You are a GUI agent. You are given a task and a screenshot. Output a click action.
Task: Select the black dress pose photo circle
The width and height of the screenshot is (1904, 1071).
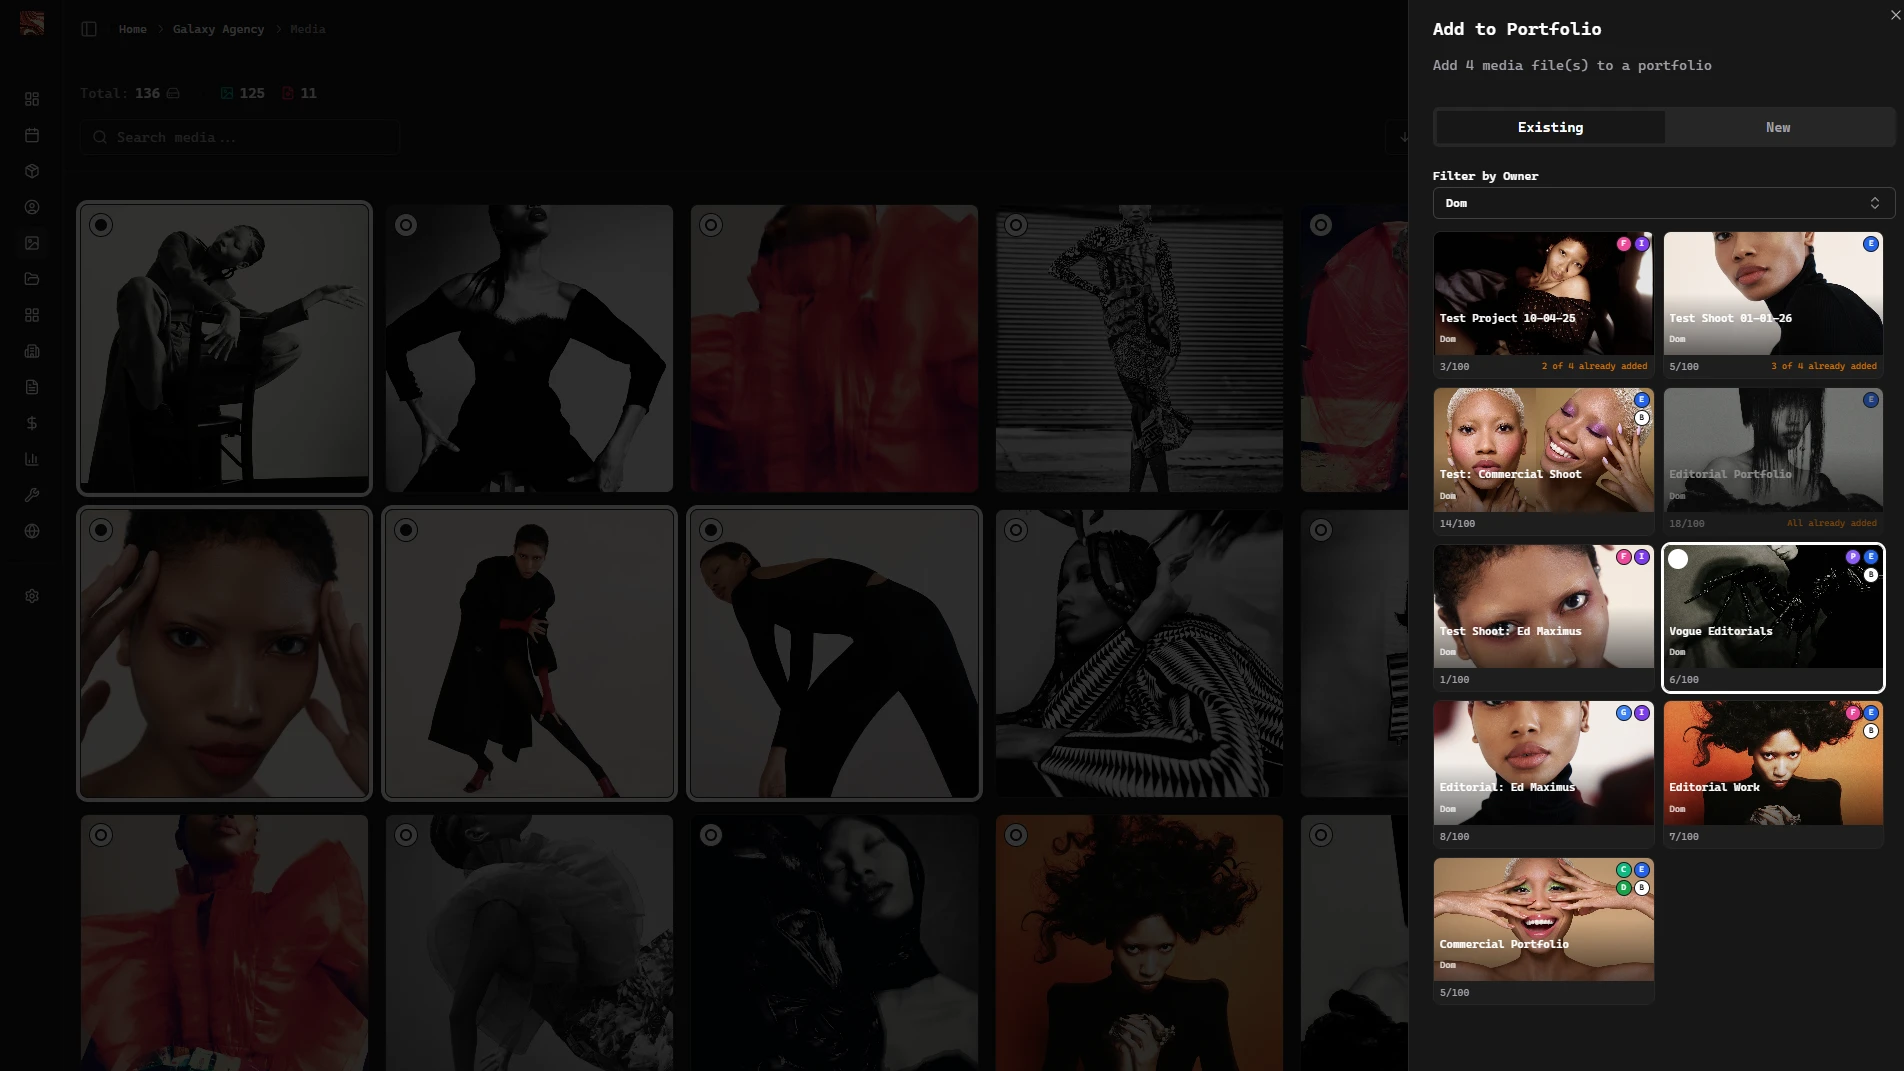click(406, 225)
